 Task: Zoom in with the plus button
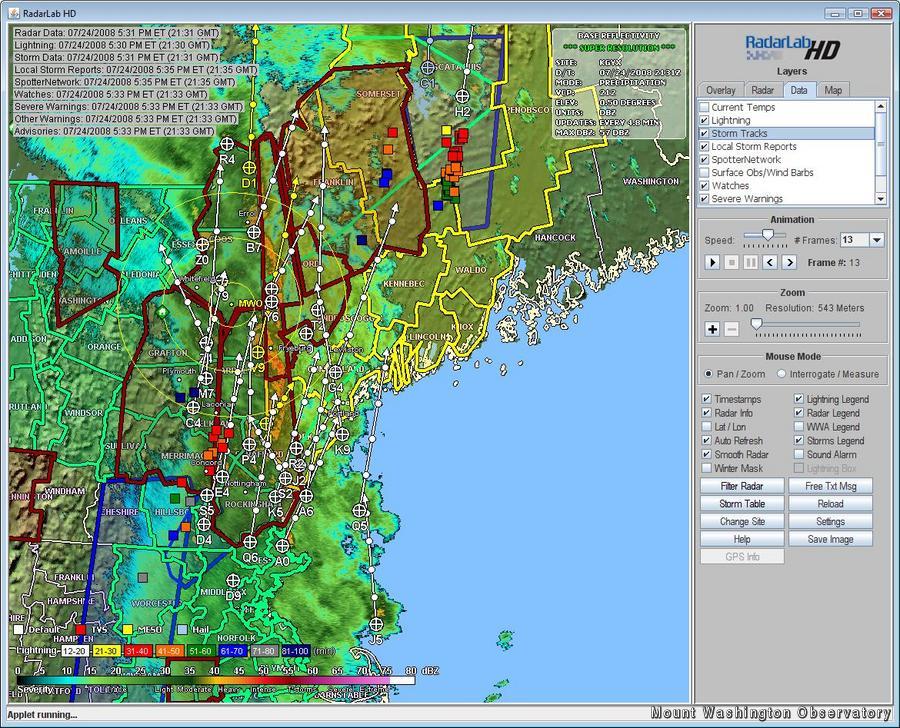point(712,328)
